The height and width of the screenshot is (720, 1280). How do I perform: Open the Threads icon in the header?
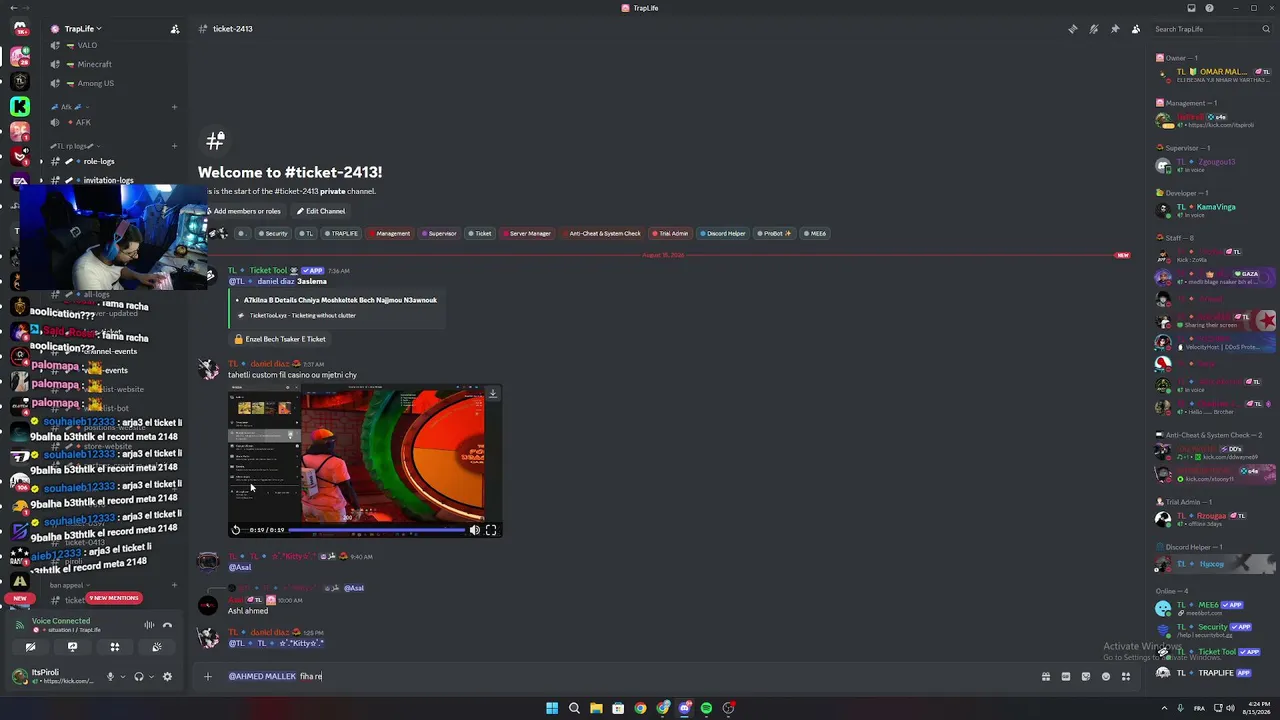(x=1073, y=29)
